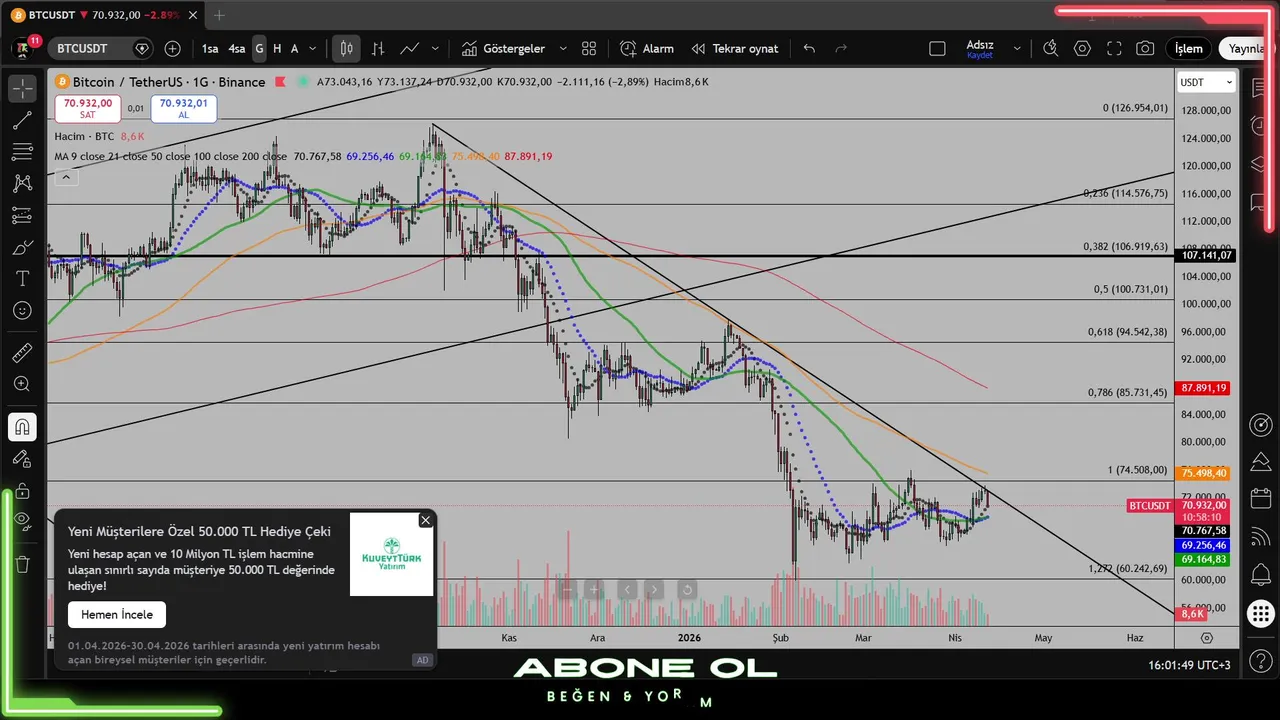This screenshot has width=1280, height=720.
Task: Create an Alarm
Action: 646,48
